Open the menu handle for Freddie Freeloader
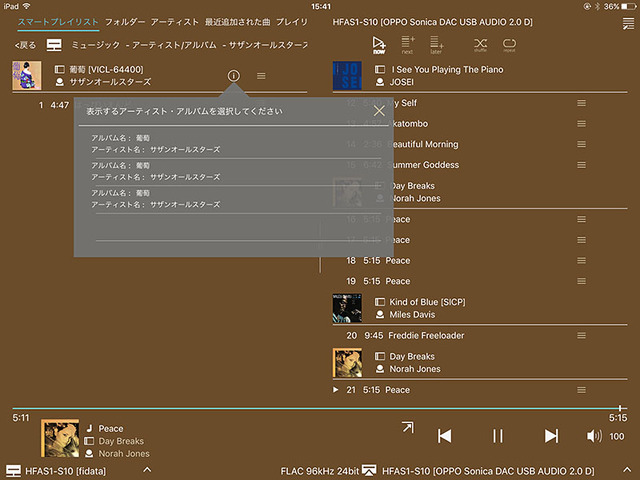 click(581, 336)
